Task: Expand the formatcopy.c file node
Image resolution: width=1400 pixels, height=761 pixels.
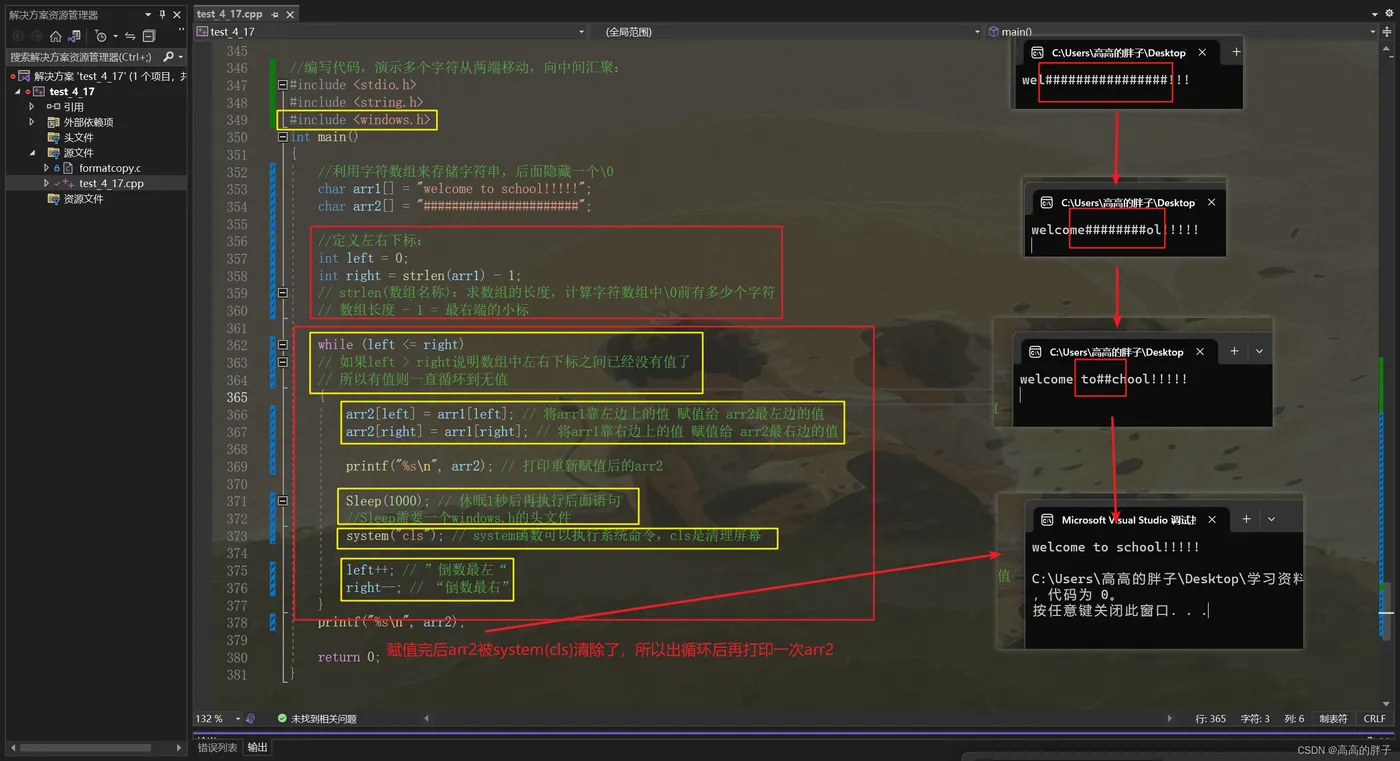Action: pos(46,168)
